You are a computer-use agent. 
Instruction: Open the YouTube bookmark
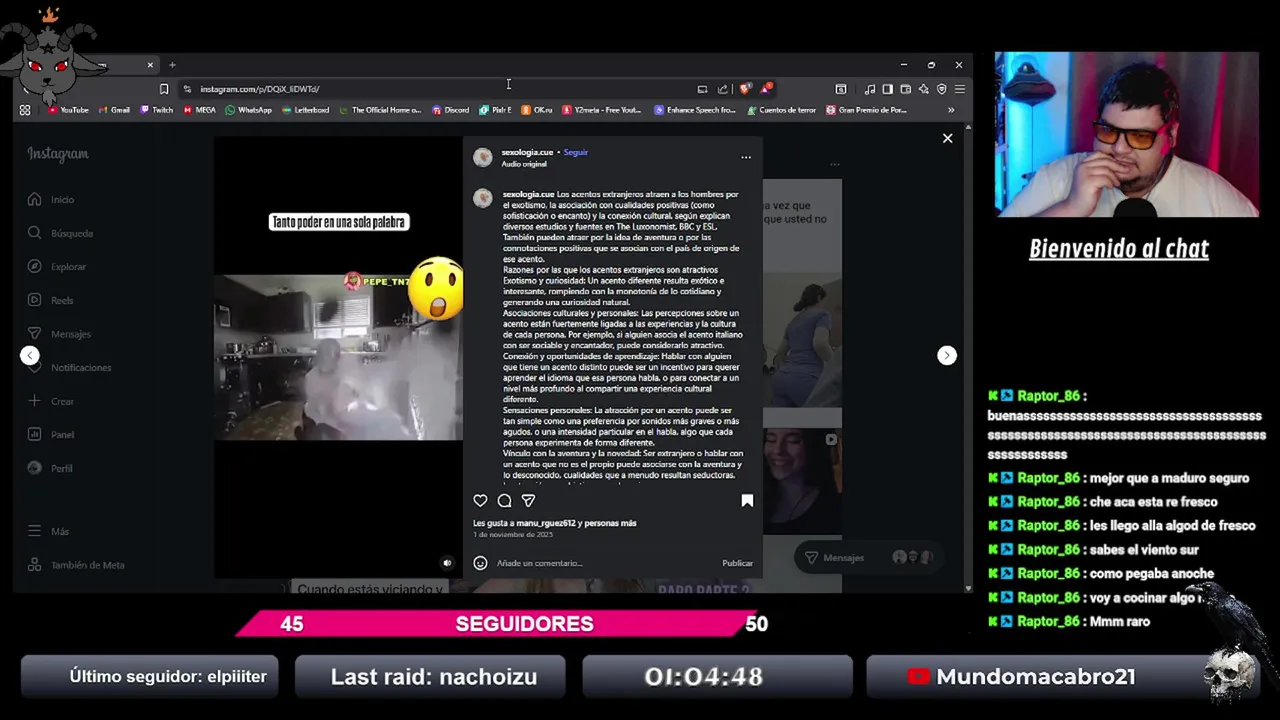click(x=68, y=110)
